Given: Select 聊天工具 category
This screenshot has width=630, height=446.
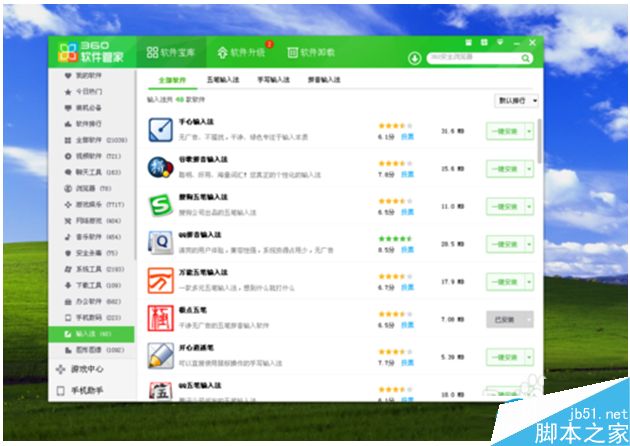Looking at the screenshot, I should 92,172.
